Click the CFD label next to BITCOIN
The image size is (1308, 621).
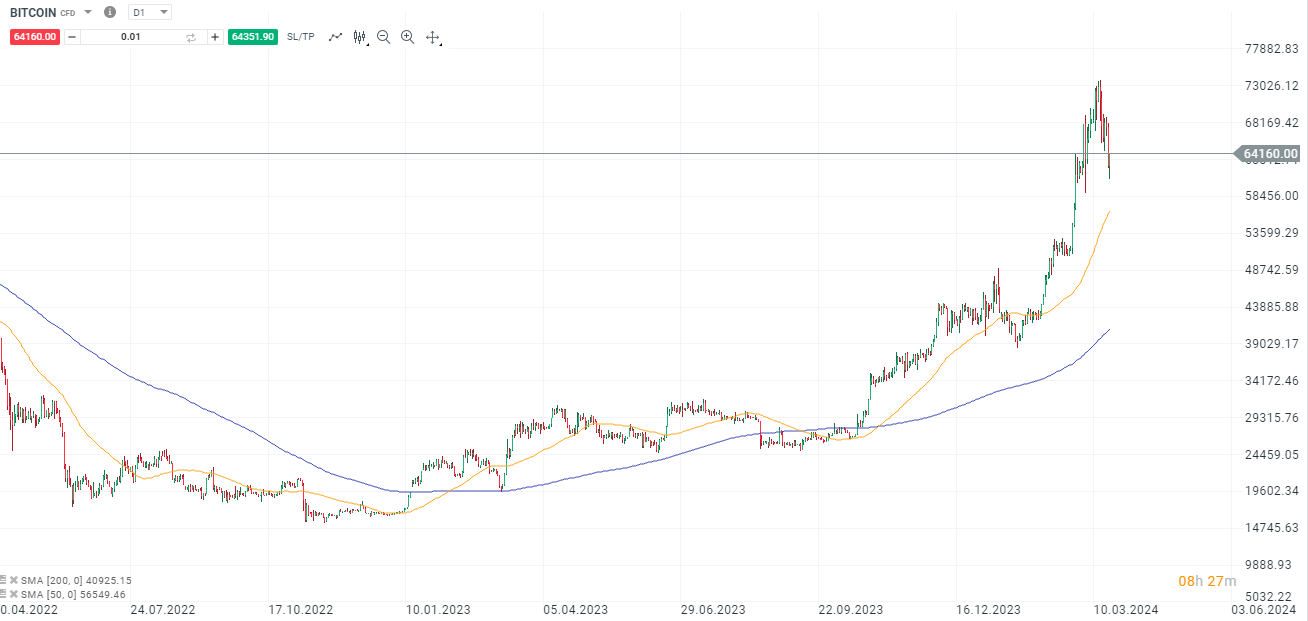(x=66, y=13)
